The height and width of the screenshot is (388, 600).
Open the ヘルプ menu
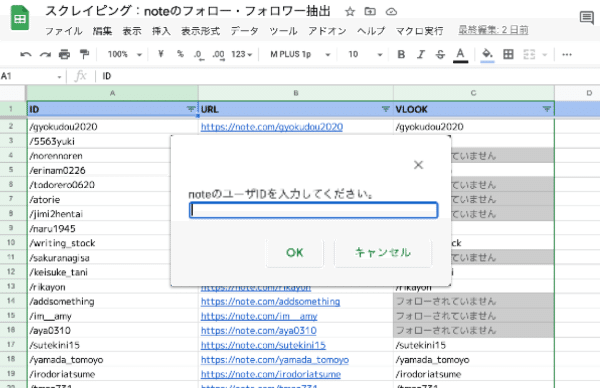[371, 31]
